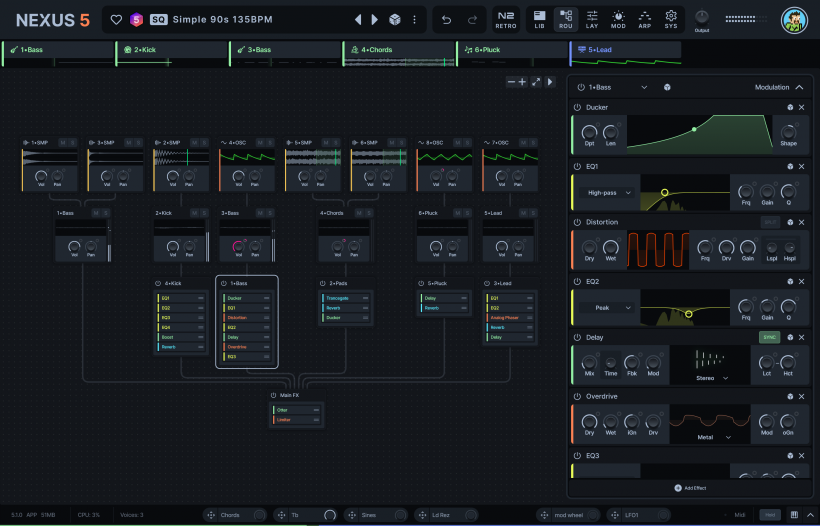Viewport: 820px width, 526px height.
Task: Open the keyboard icon in status bar
Action: (x=794, y=515)
